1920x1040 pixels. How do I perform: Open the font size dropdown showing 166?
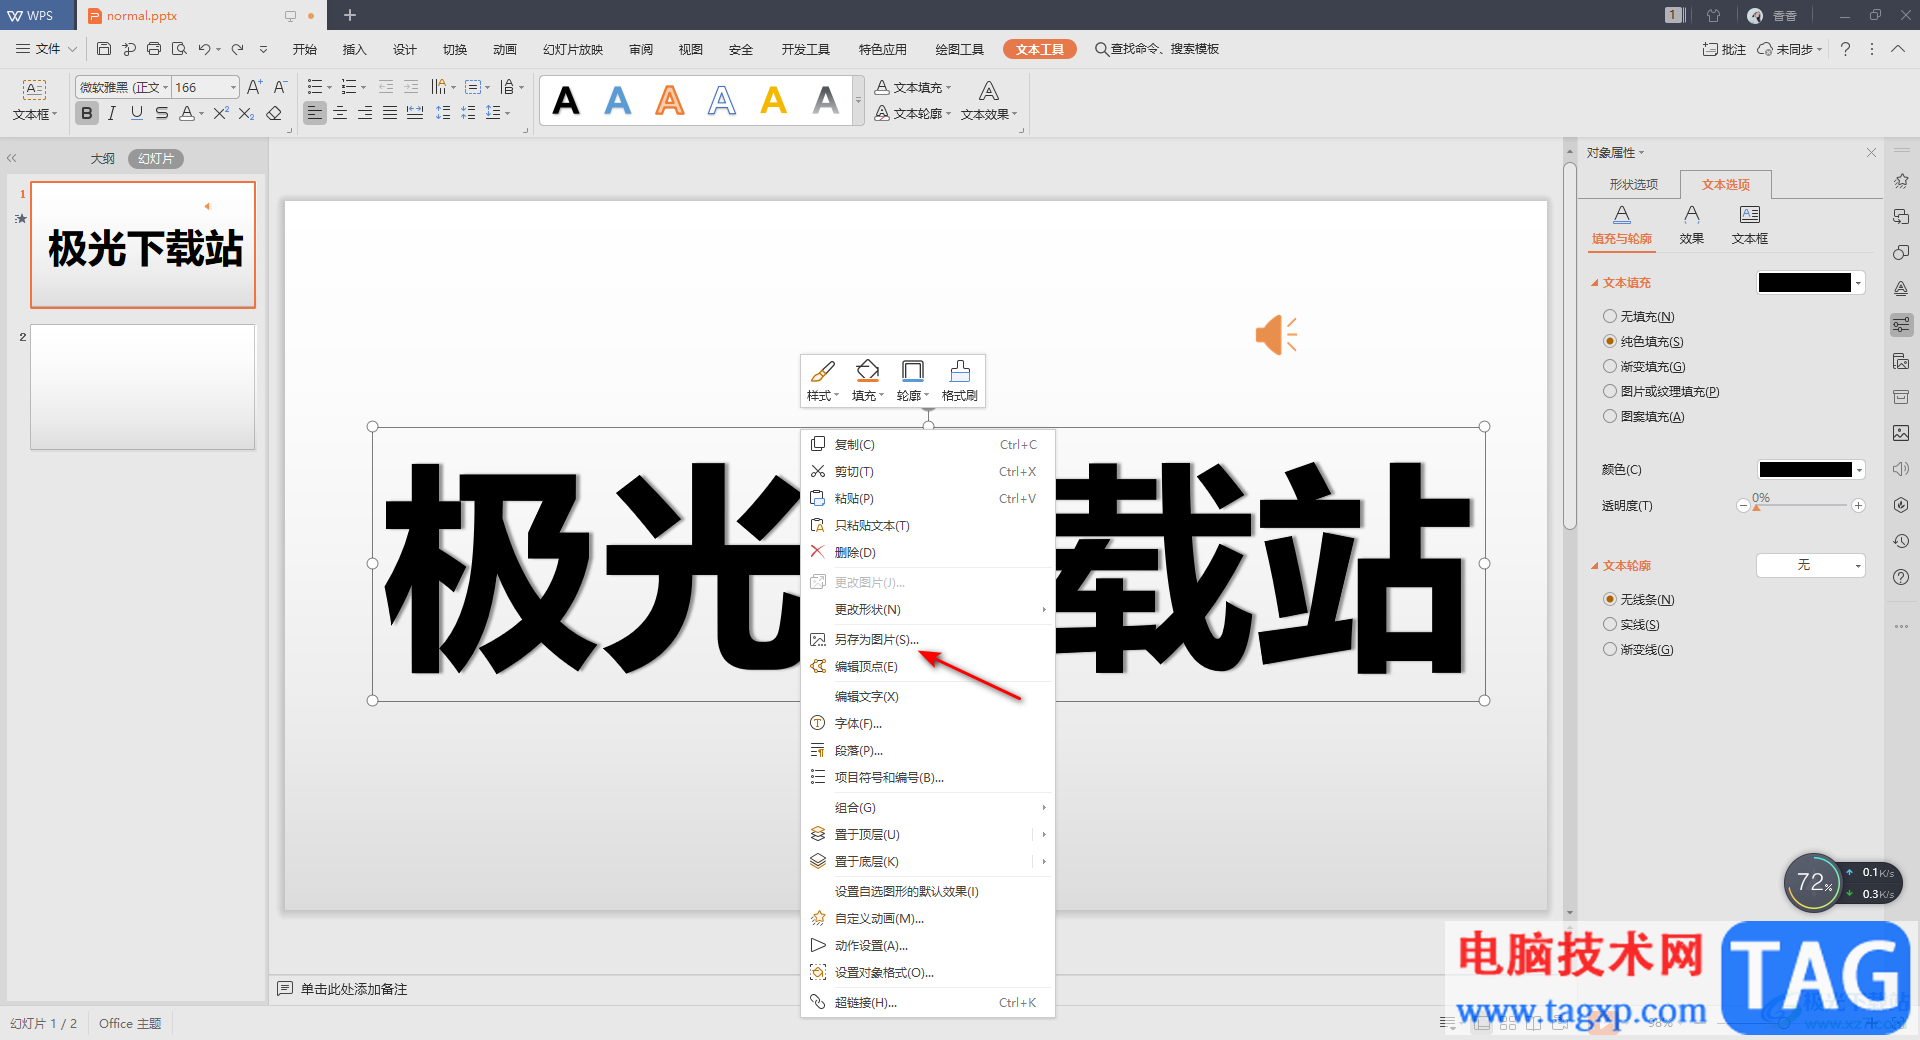tap(233, 87)
